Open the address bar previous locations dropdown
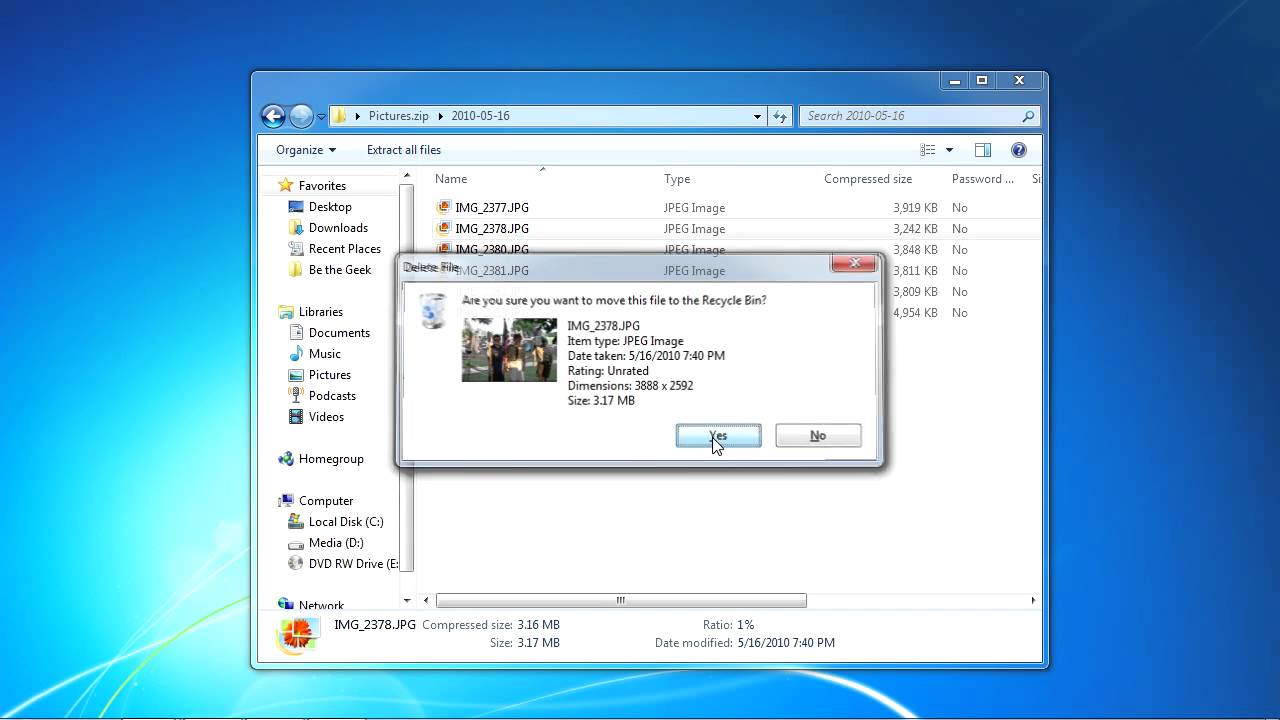The width and height of the screenshot is (1280, 720). [x=757, y=116]
